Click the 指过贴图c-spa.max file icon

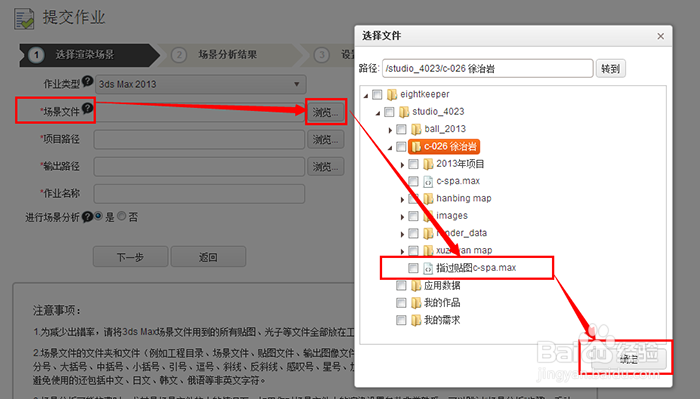(428, 268)
